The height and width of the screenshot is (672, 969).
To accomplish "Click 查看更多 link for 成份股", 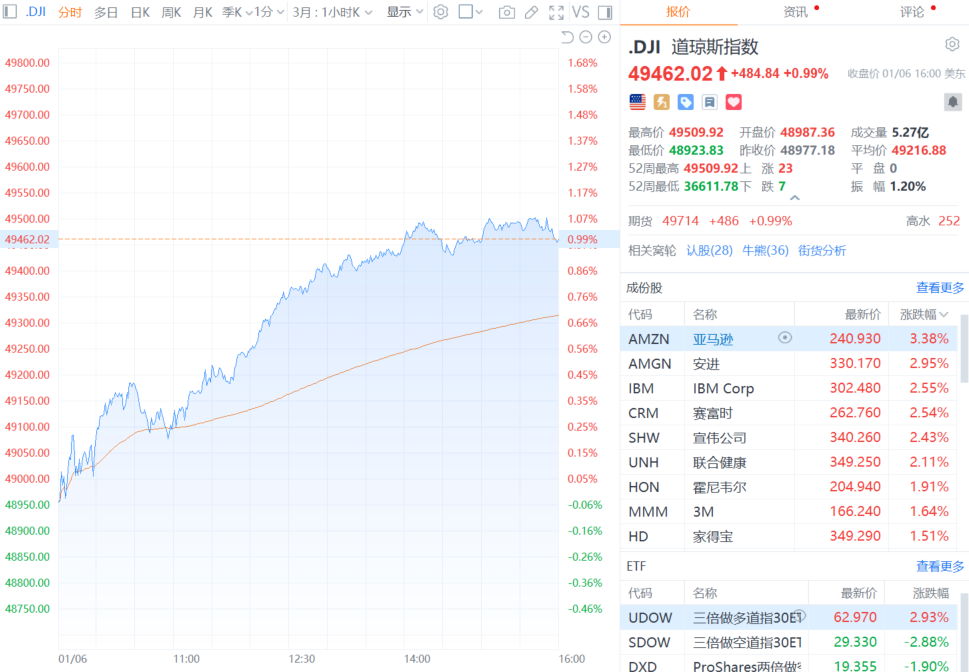I will tap(940, 288).
